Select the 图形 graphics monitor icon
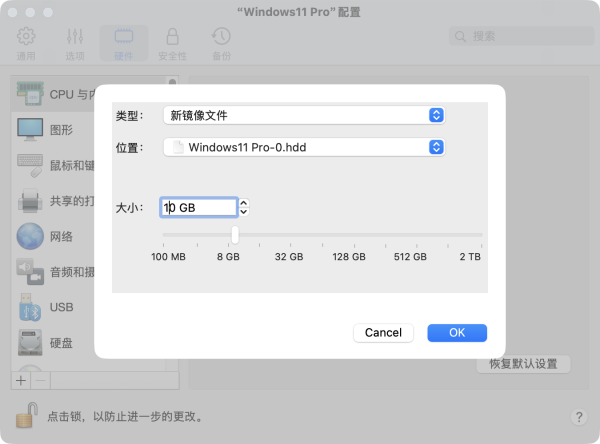 click(x=30, y=129)
